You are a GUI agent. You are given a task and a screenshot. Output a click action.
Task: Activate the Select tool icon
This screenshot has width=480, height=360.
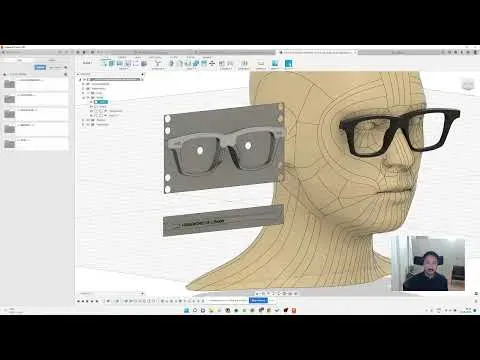pos(289,63)
